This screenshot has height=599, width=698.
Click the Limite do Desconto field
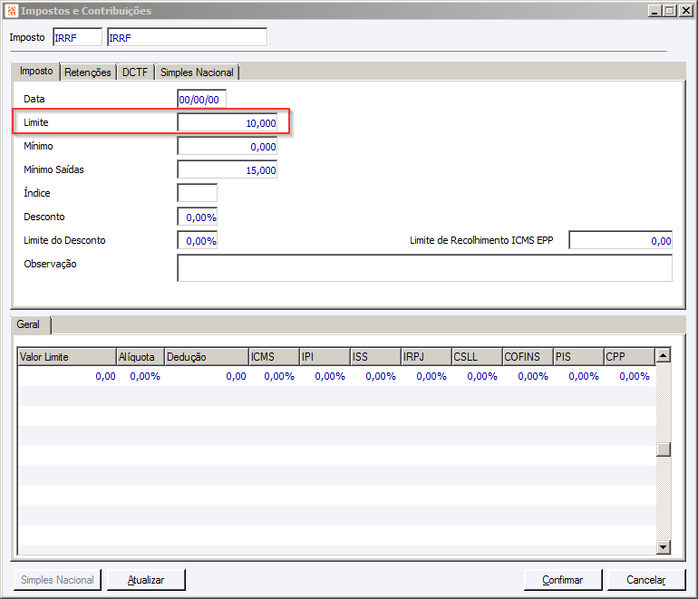[x=197, y=241]
